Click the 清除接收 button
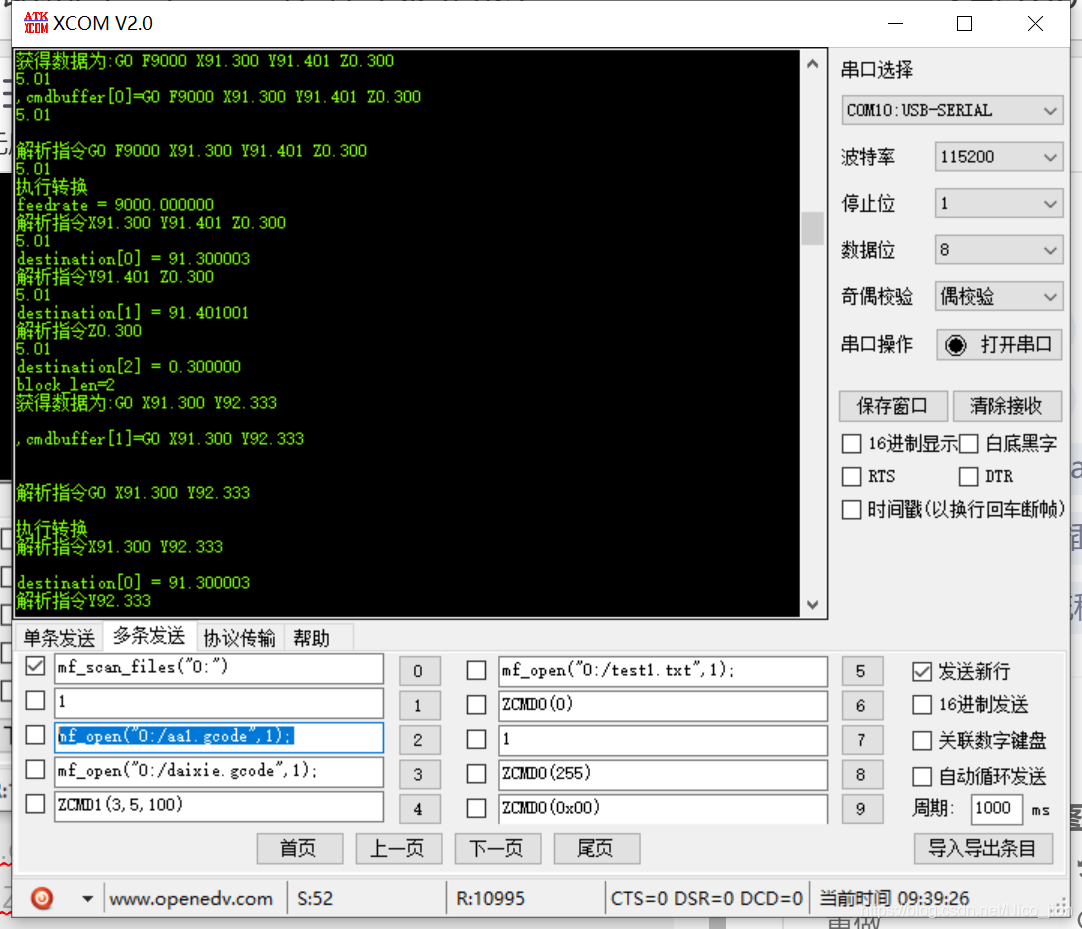This screenshot has width=1082, height=929. point(1006,406)
